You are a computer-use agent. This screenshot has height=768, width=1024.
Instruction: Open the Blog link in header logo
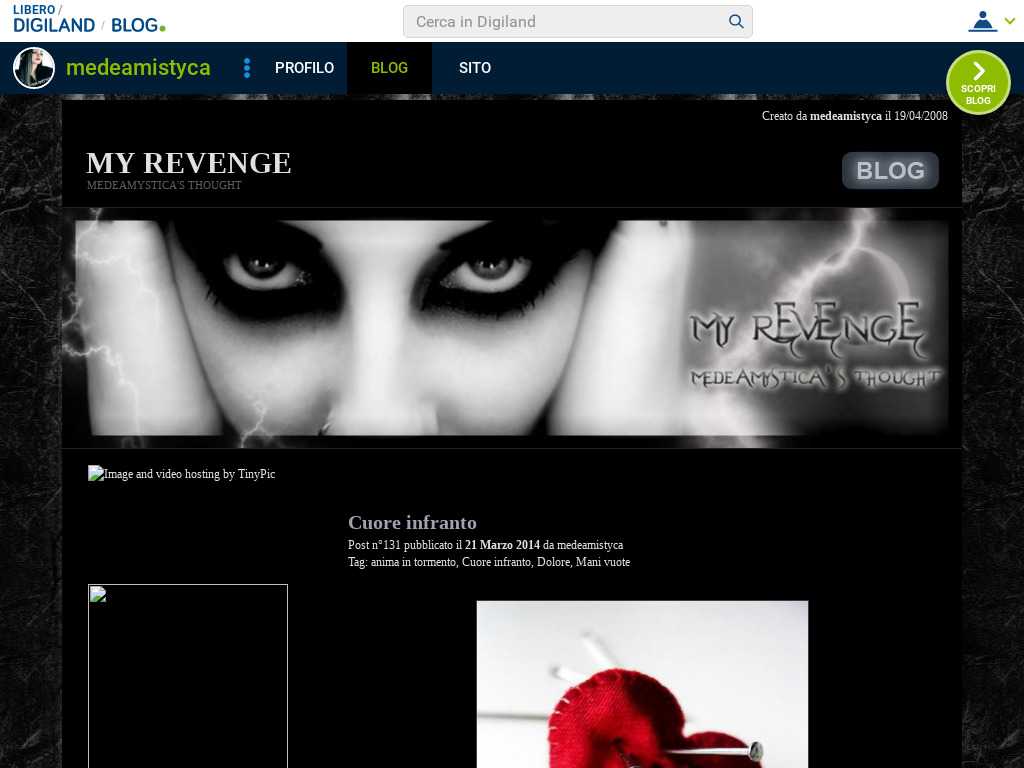[137, 25]
